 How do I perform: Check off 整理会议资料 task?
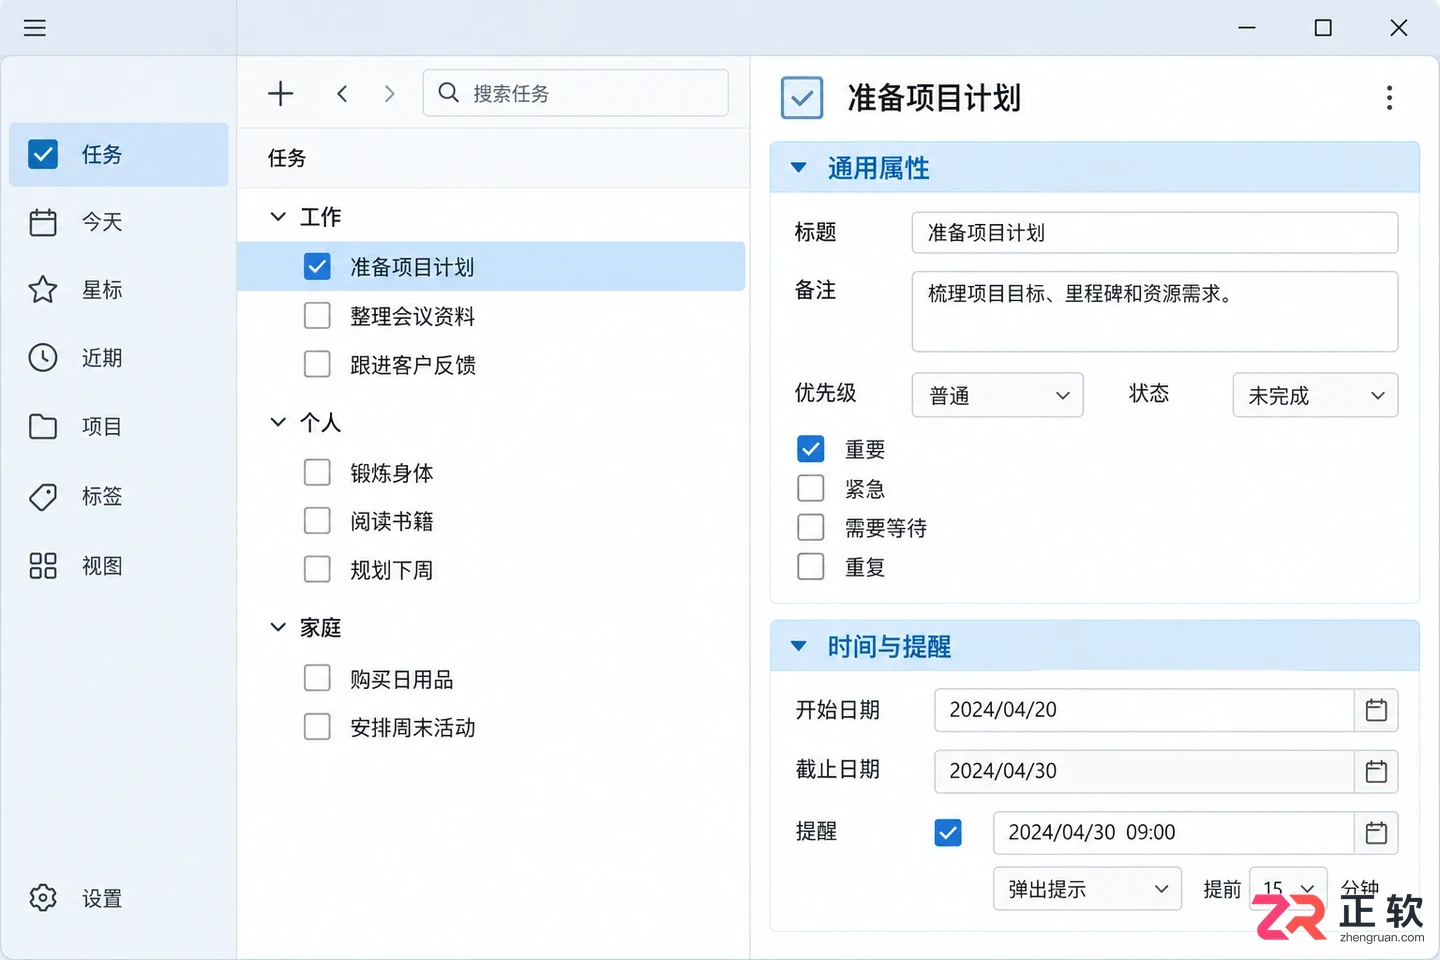pyautogui.click(x=317, y=316)
